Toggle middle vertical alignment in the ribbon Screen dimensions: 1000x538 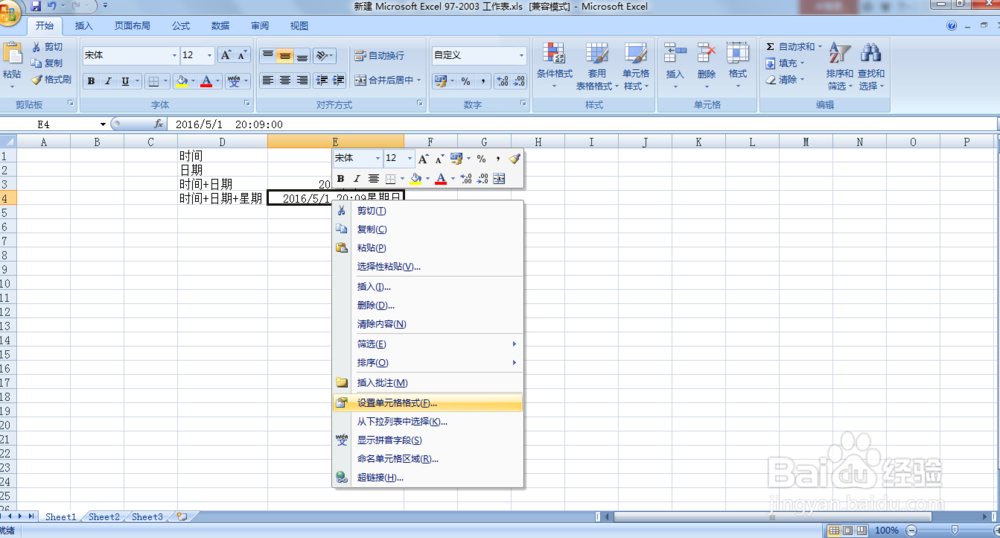click(x=285, y=55)
